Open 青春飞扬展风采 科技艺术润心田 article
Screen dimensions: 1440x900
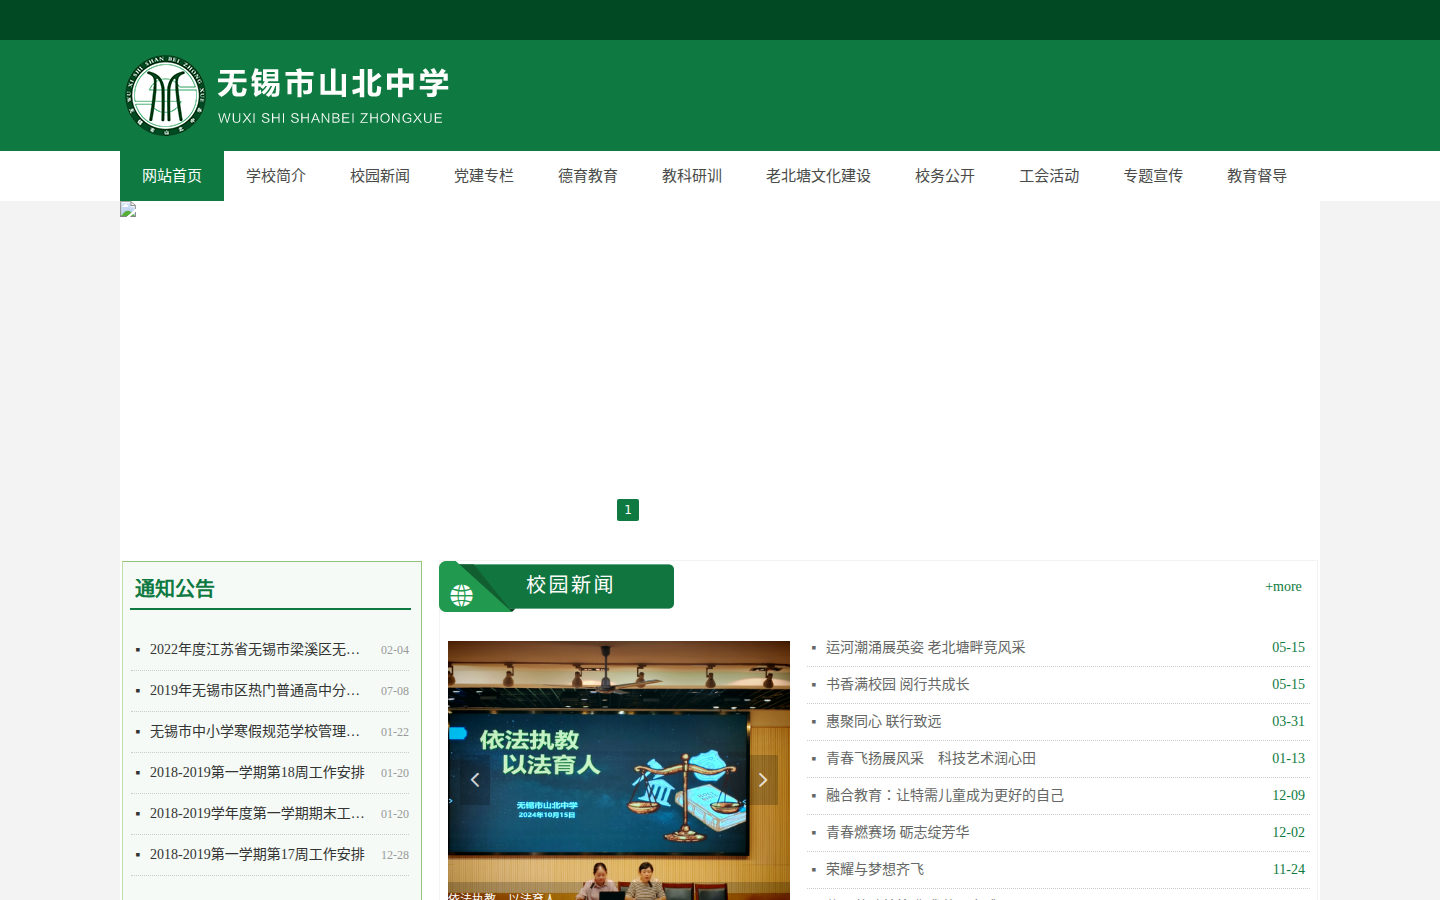931,759
